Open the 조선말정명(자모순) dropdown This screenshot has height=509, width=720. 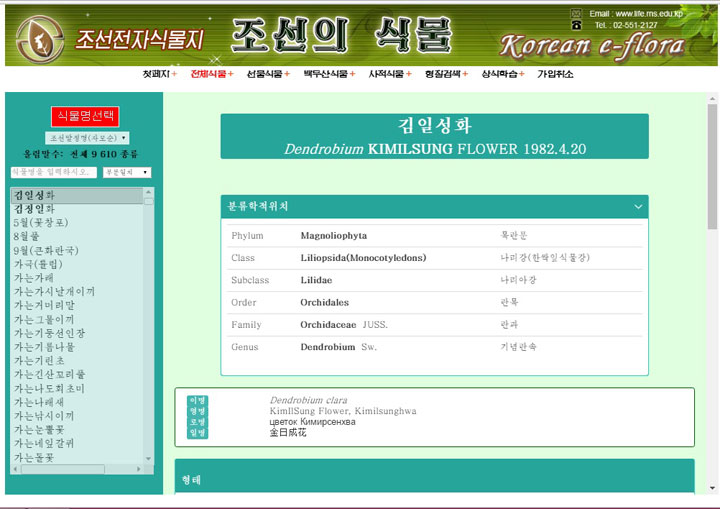(x=87, y=138)
